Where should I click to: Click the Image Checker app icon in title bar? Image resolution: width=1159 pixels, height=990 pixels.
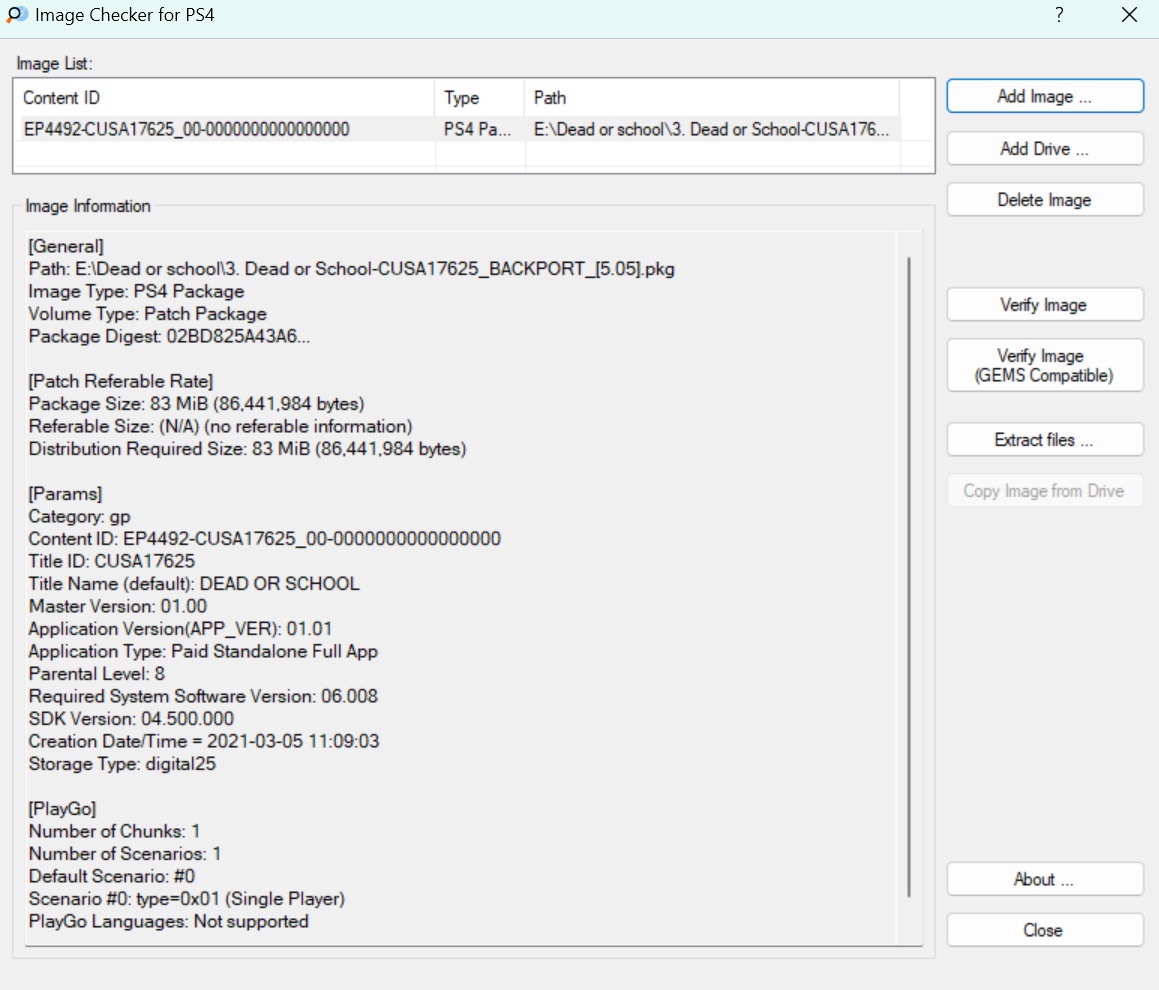tap(16, 16)
